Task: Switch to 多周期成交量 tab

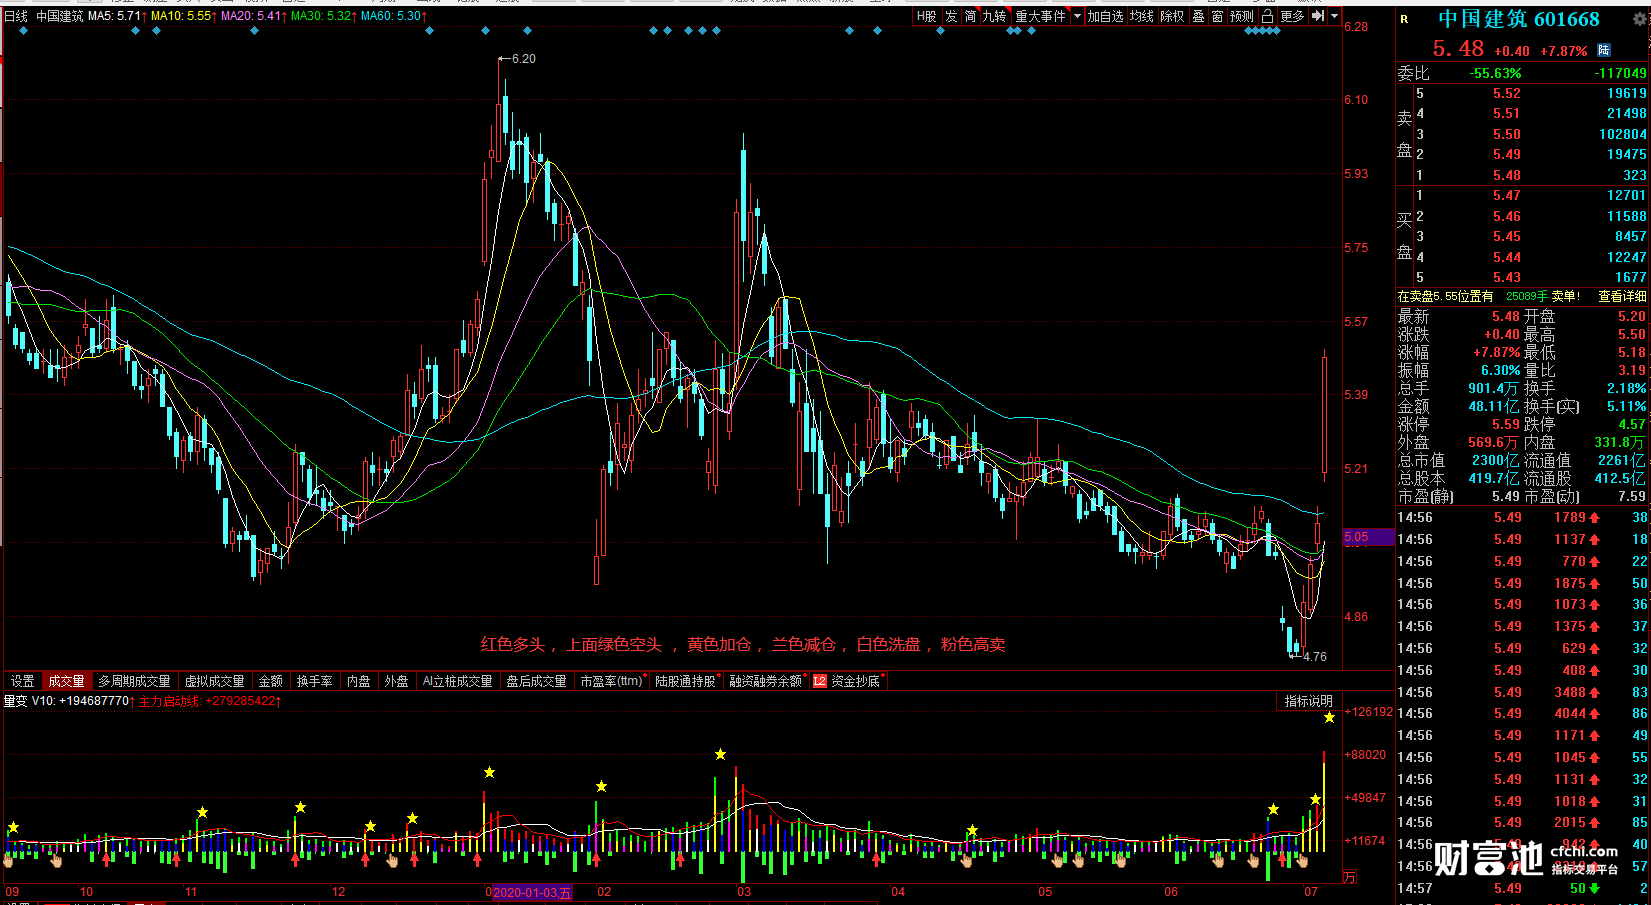Action: [134, 681]
